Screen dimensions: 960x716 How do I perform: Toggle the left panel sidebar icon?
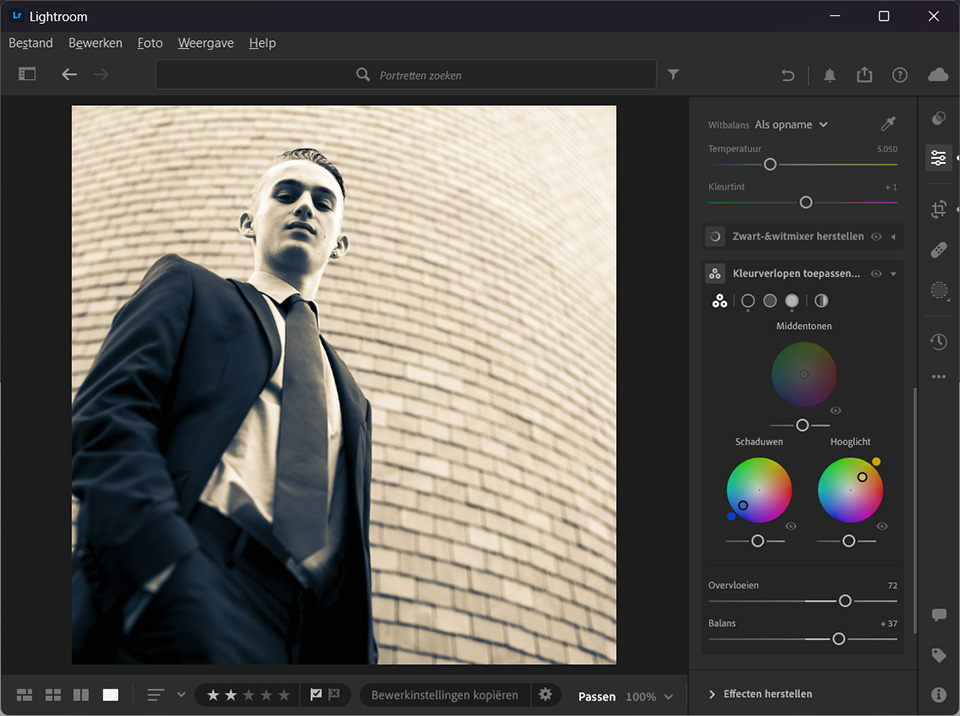tap(27, 74)
